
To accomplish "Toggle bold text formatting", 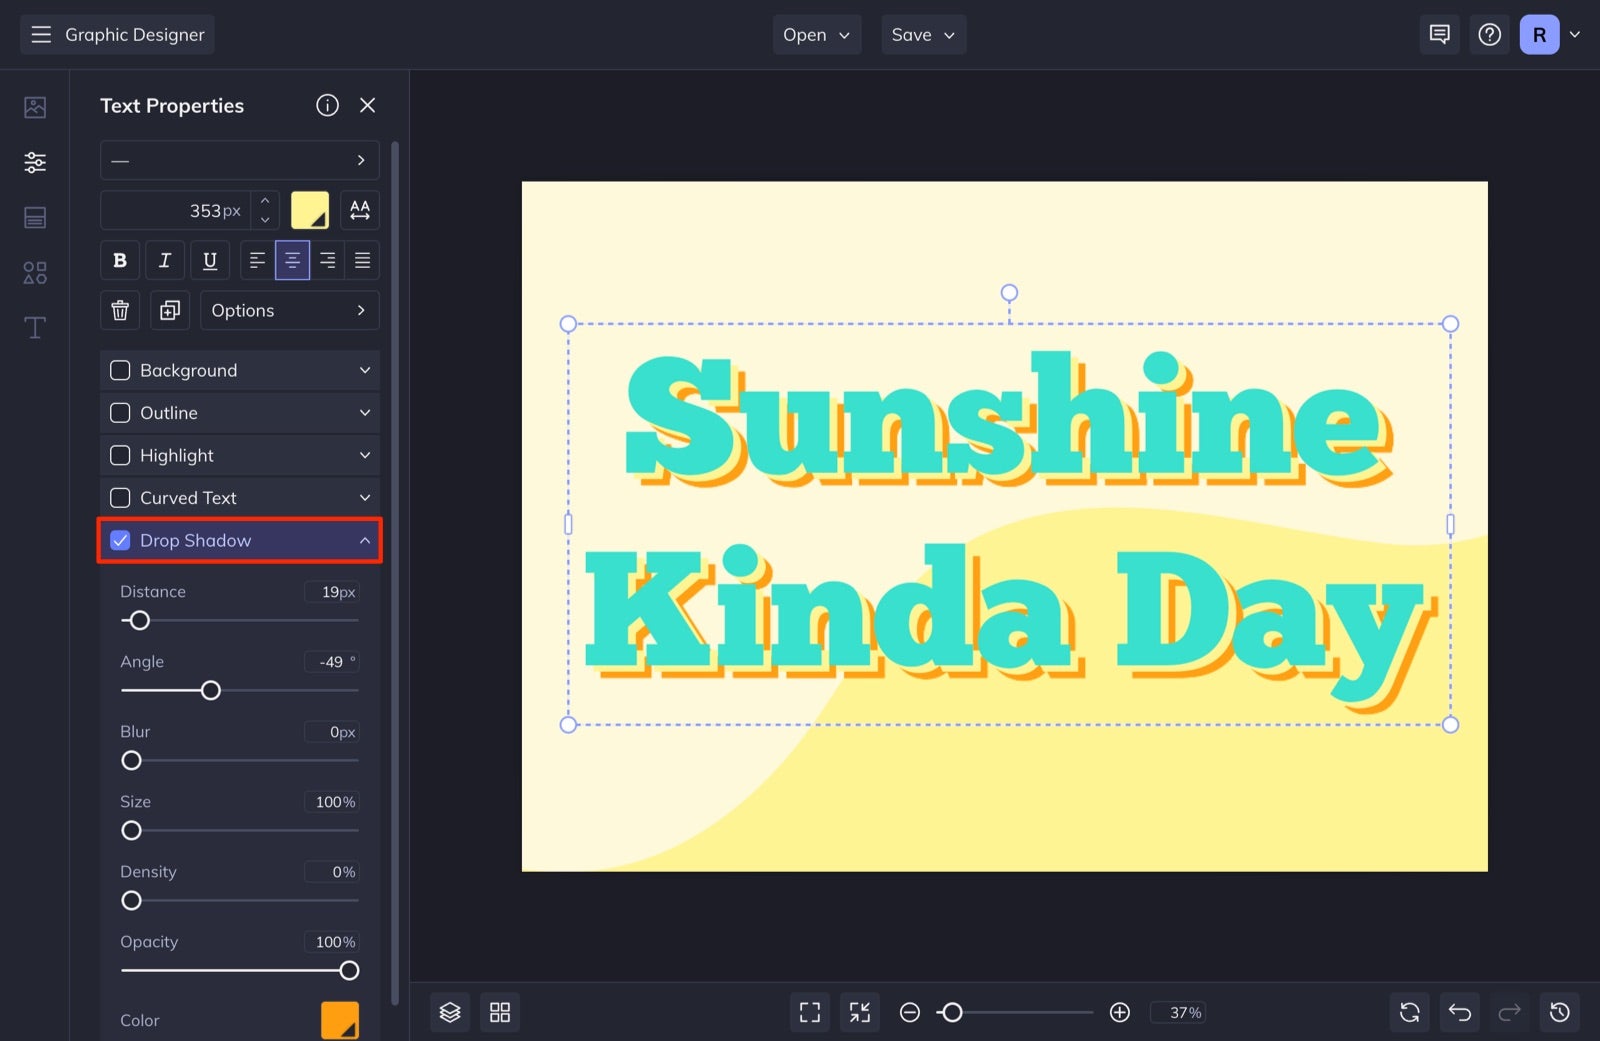I will [119, 260].
